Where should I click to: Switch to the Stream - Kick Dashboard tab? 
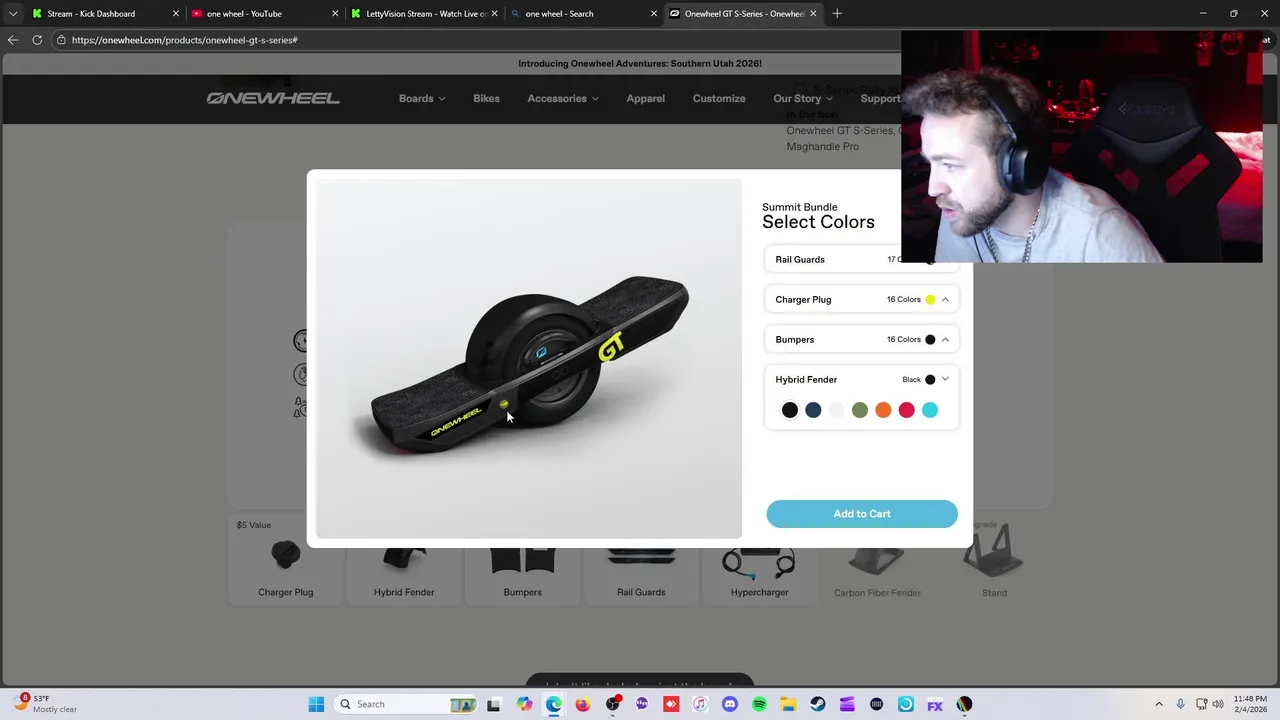pyautogui.click(x=103, y=14)
